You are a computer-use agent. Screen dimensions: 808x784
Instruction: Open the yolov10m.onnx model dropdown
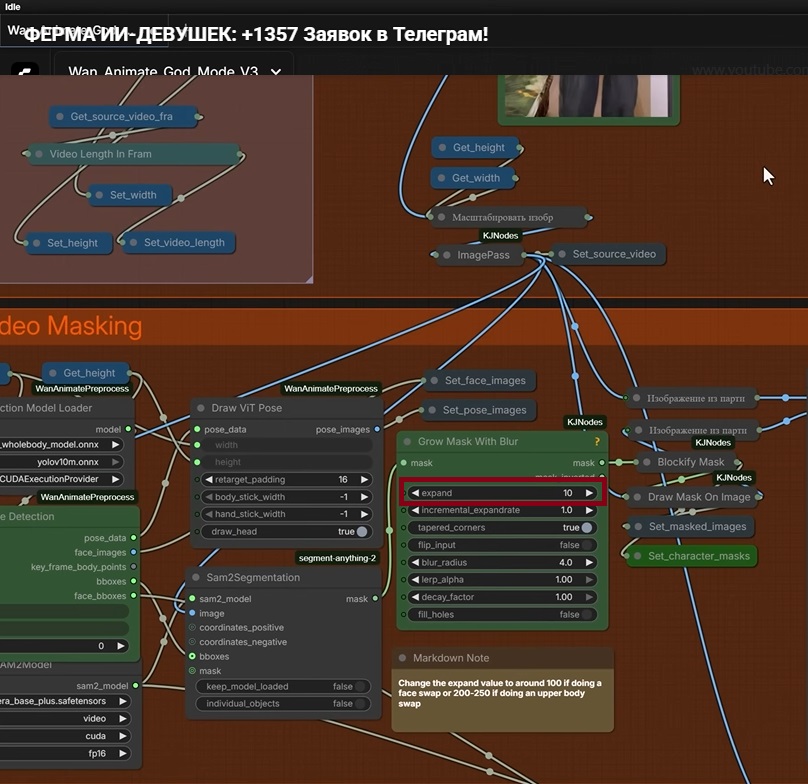pos(116,462)
